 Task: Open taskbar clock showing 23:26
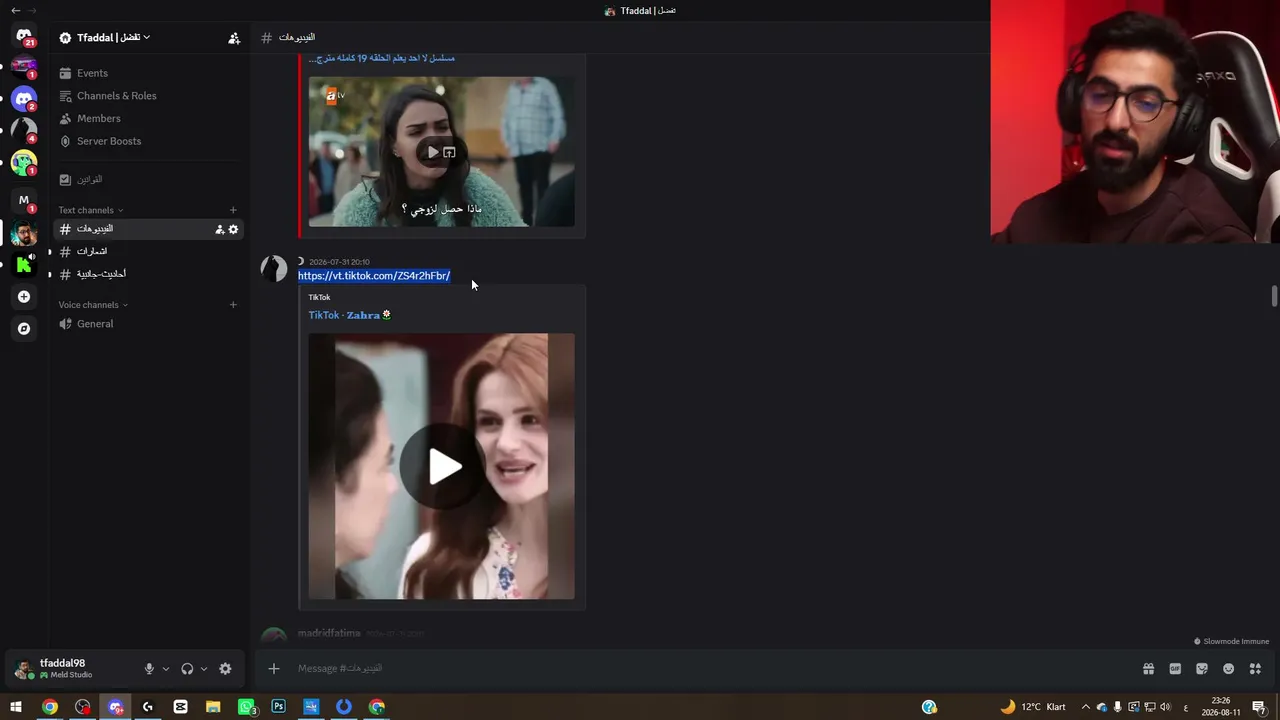[x=1221, y=707]
